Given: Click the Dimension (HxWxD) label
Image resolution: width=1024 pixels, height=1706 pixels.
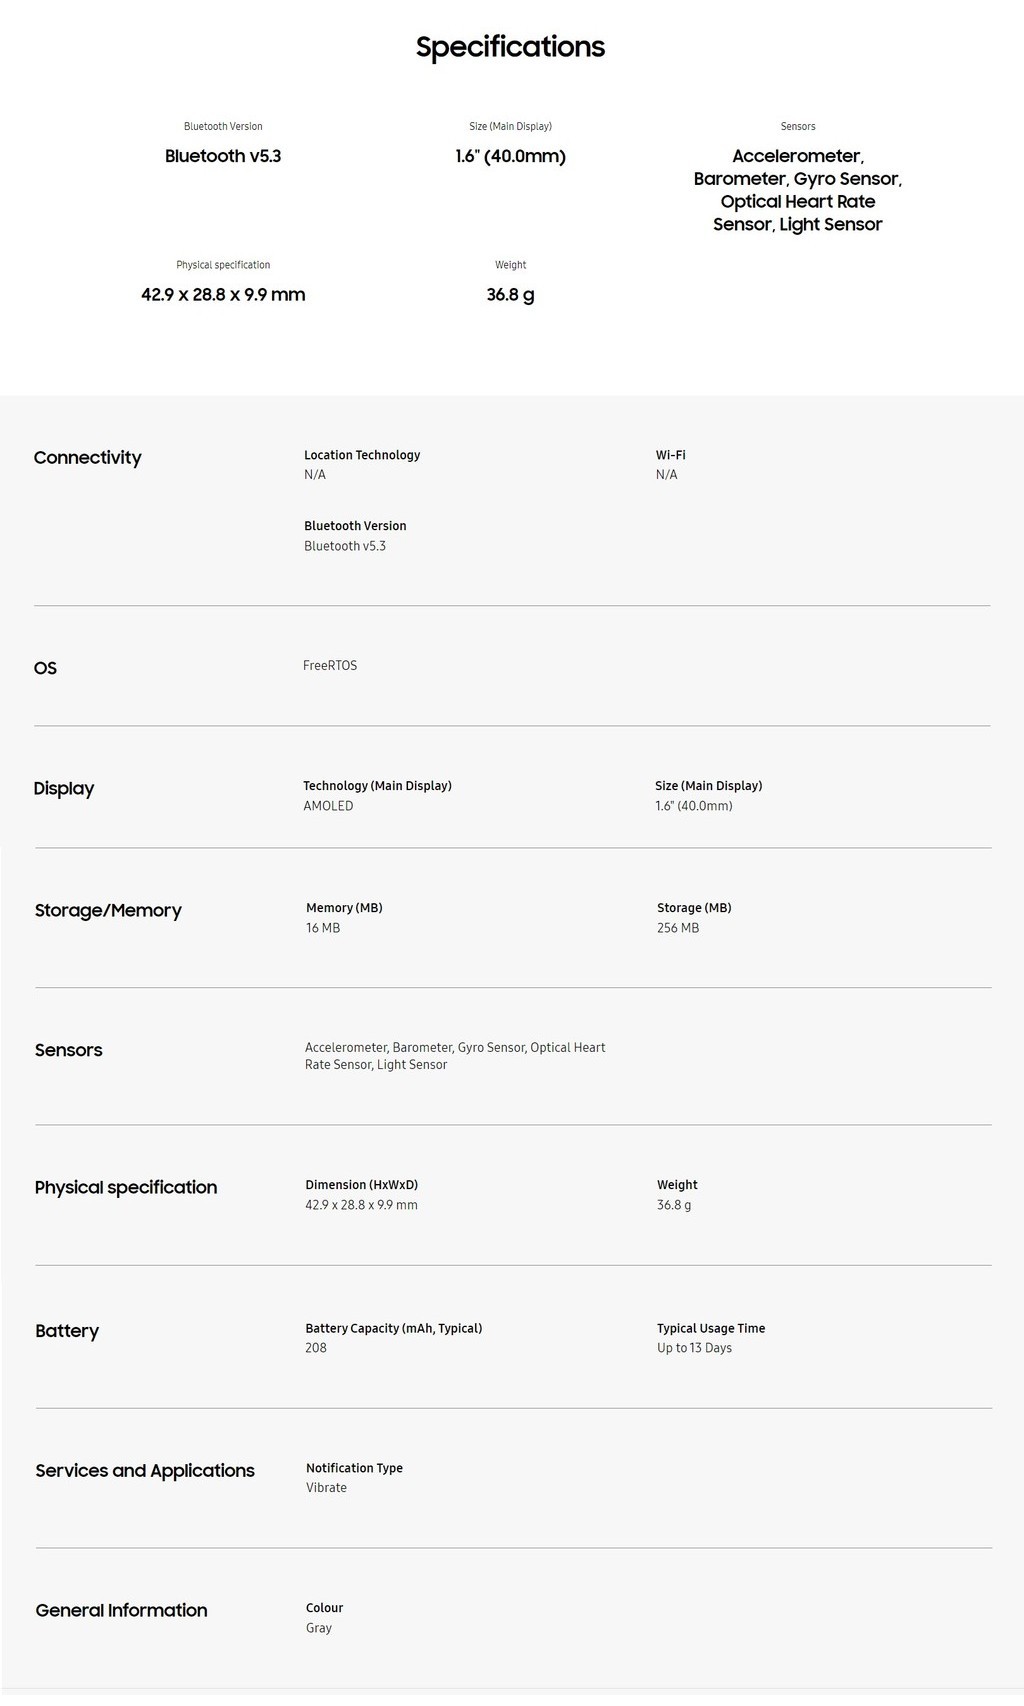Looking at the screenshot, I should (x=361, y=1185).
